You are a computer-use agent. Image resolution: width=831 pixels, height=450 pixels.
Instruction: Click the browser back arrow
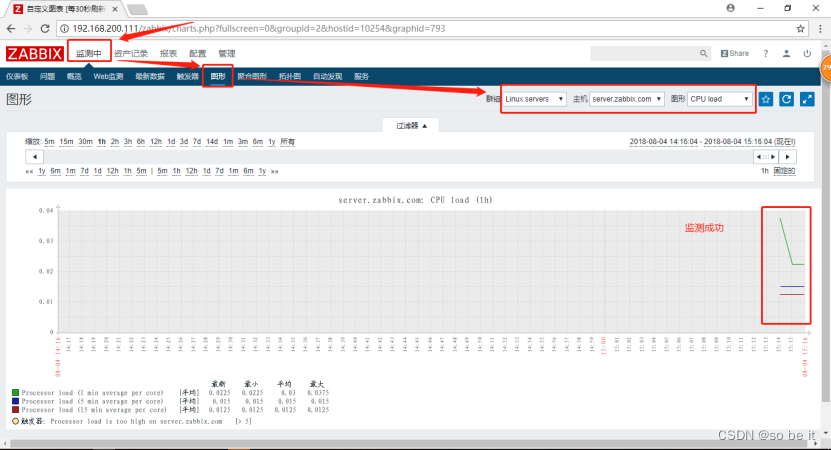click(x=11, y=29)
